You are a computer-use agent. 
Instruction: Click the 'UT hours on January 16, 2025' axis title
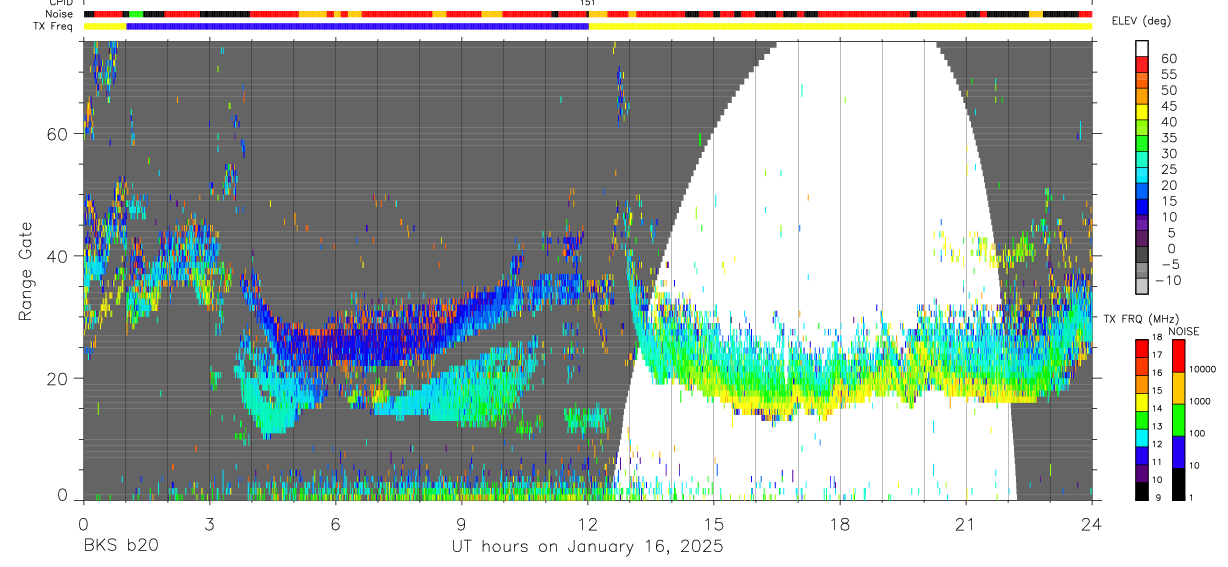[x=588, y=547]
